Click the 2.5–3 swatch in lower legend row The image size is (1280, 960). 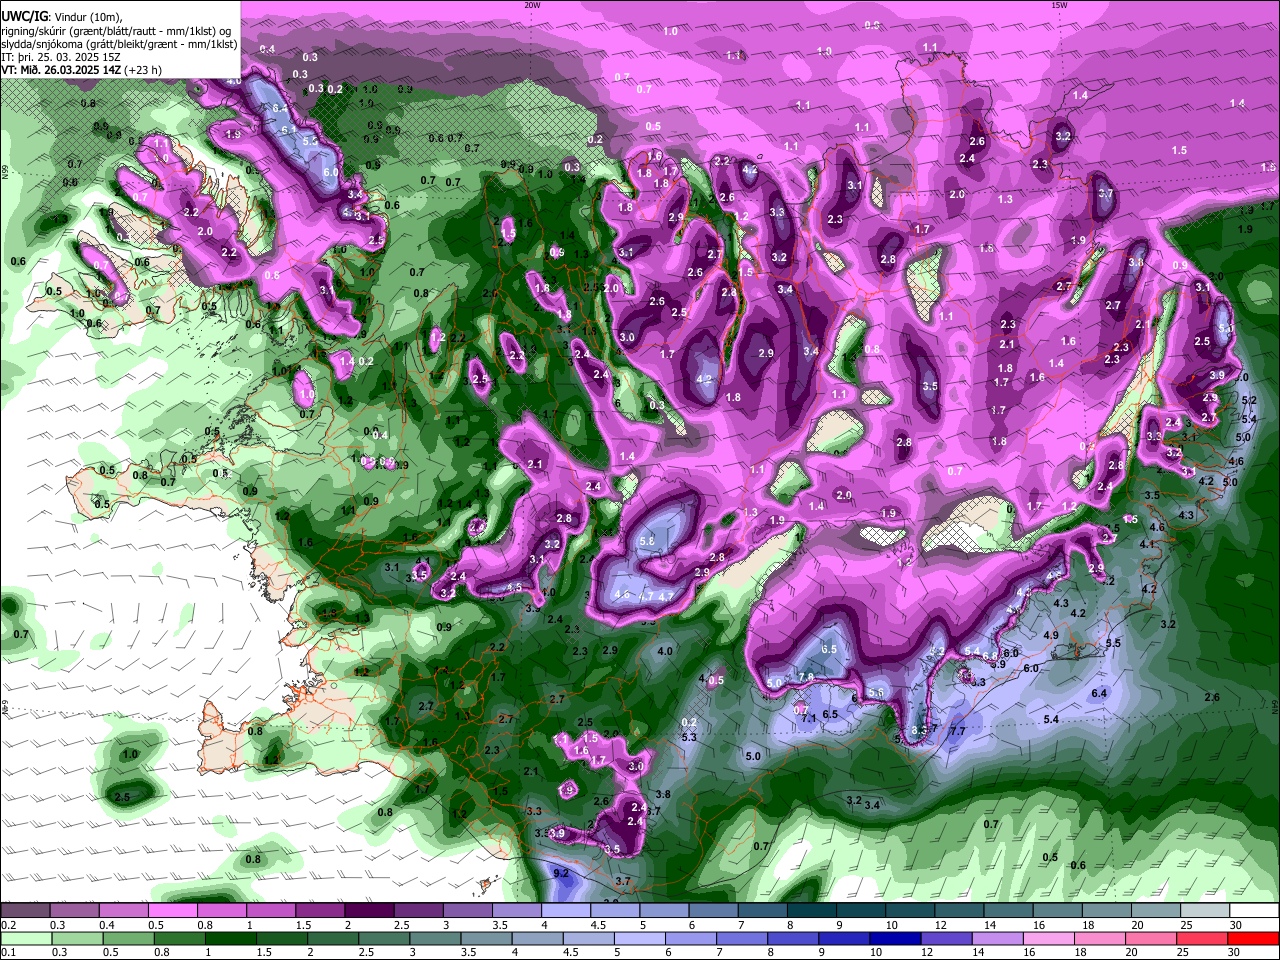(x=385, y=938)
